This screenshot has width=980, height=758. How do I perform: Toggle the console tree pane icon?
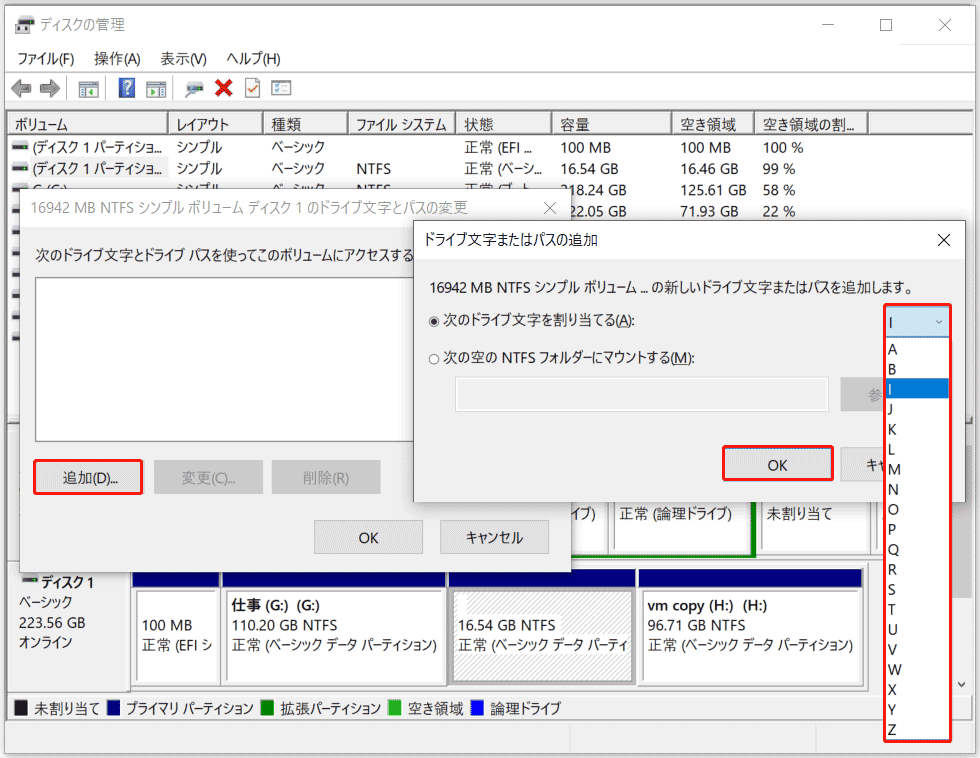[x=88, y=88]
